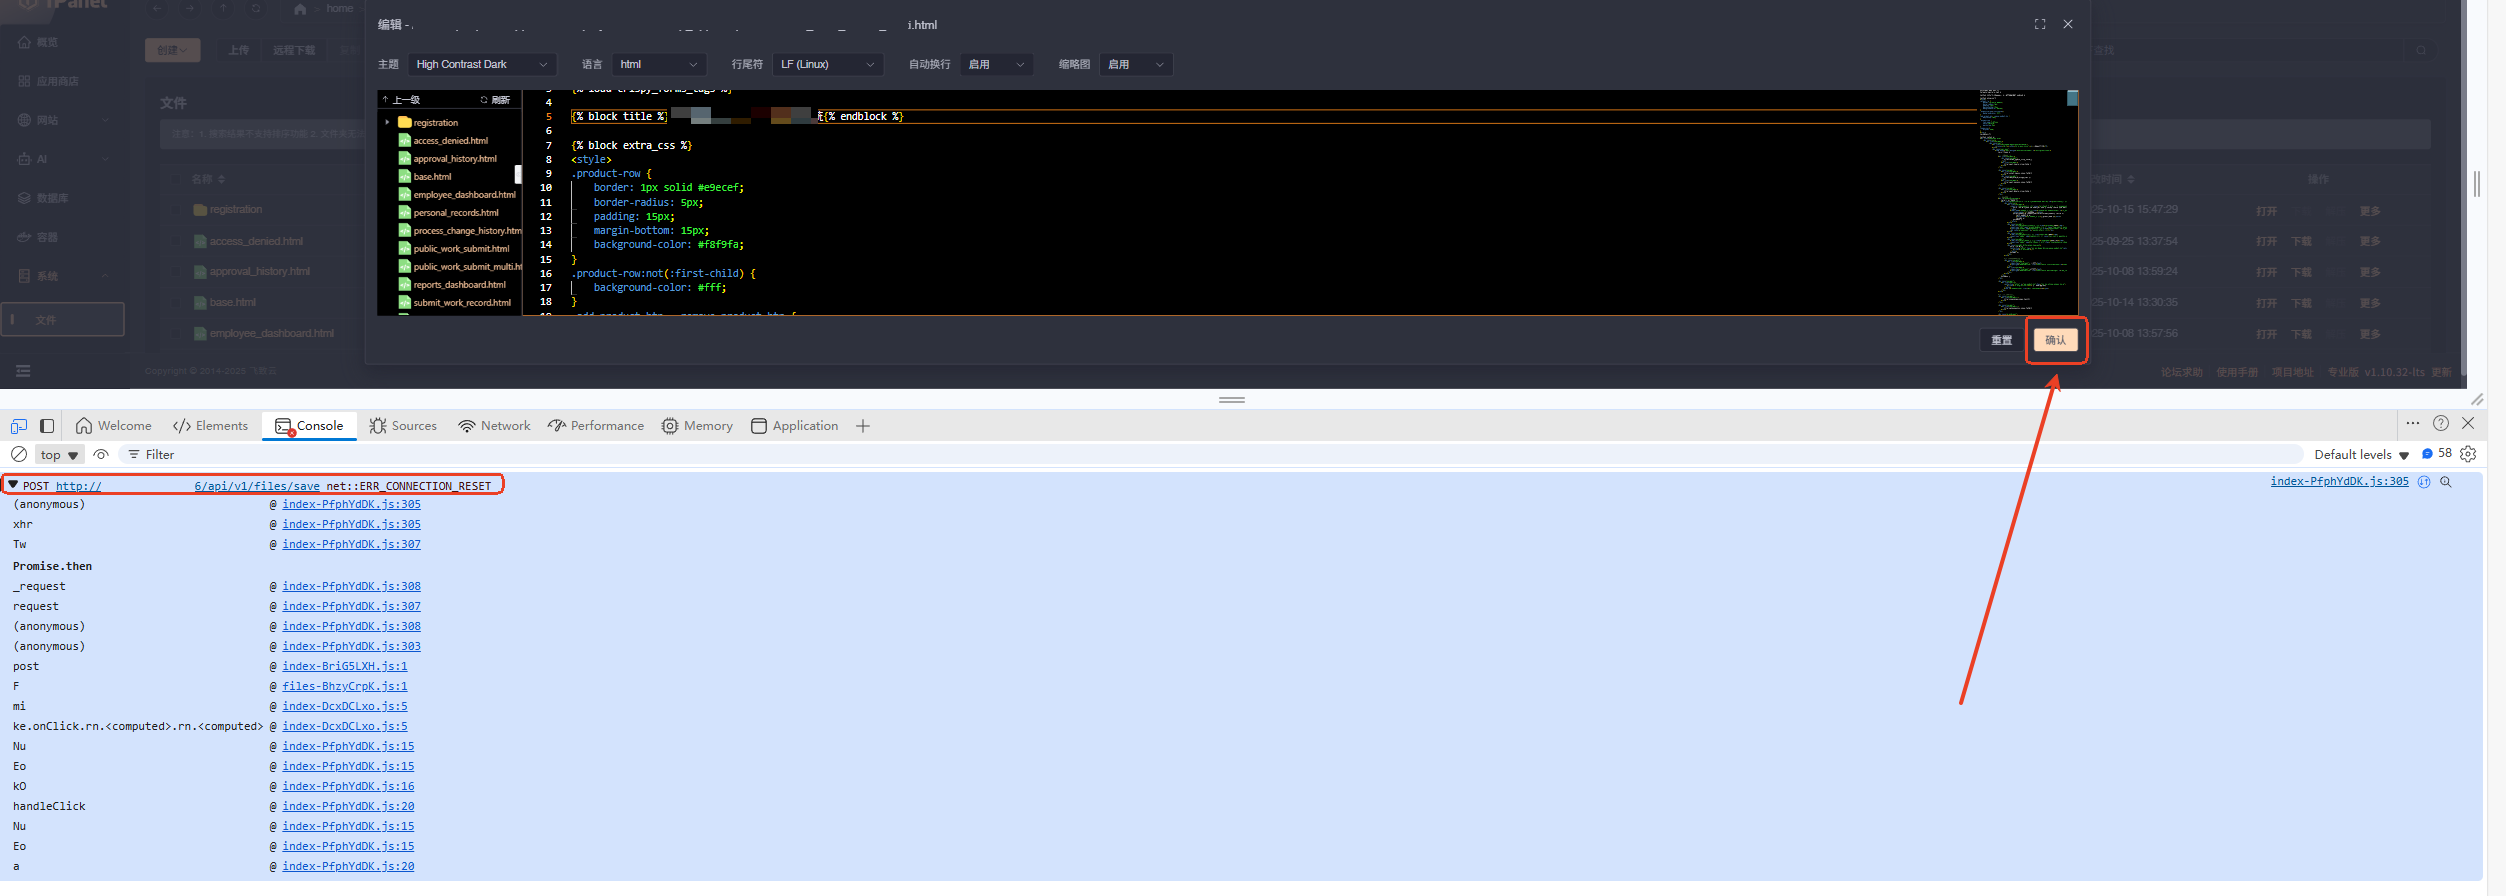
Task: Open the DevTools three-dots more menu
Action: 2413,423
